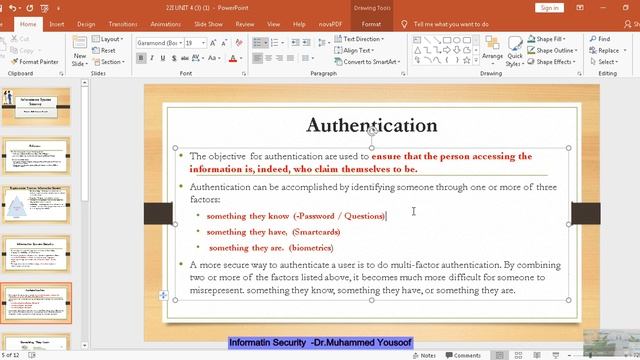Open the font size 19 dropdown
Screen dimensions: 640x360
pos(203,43)
